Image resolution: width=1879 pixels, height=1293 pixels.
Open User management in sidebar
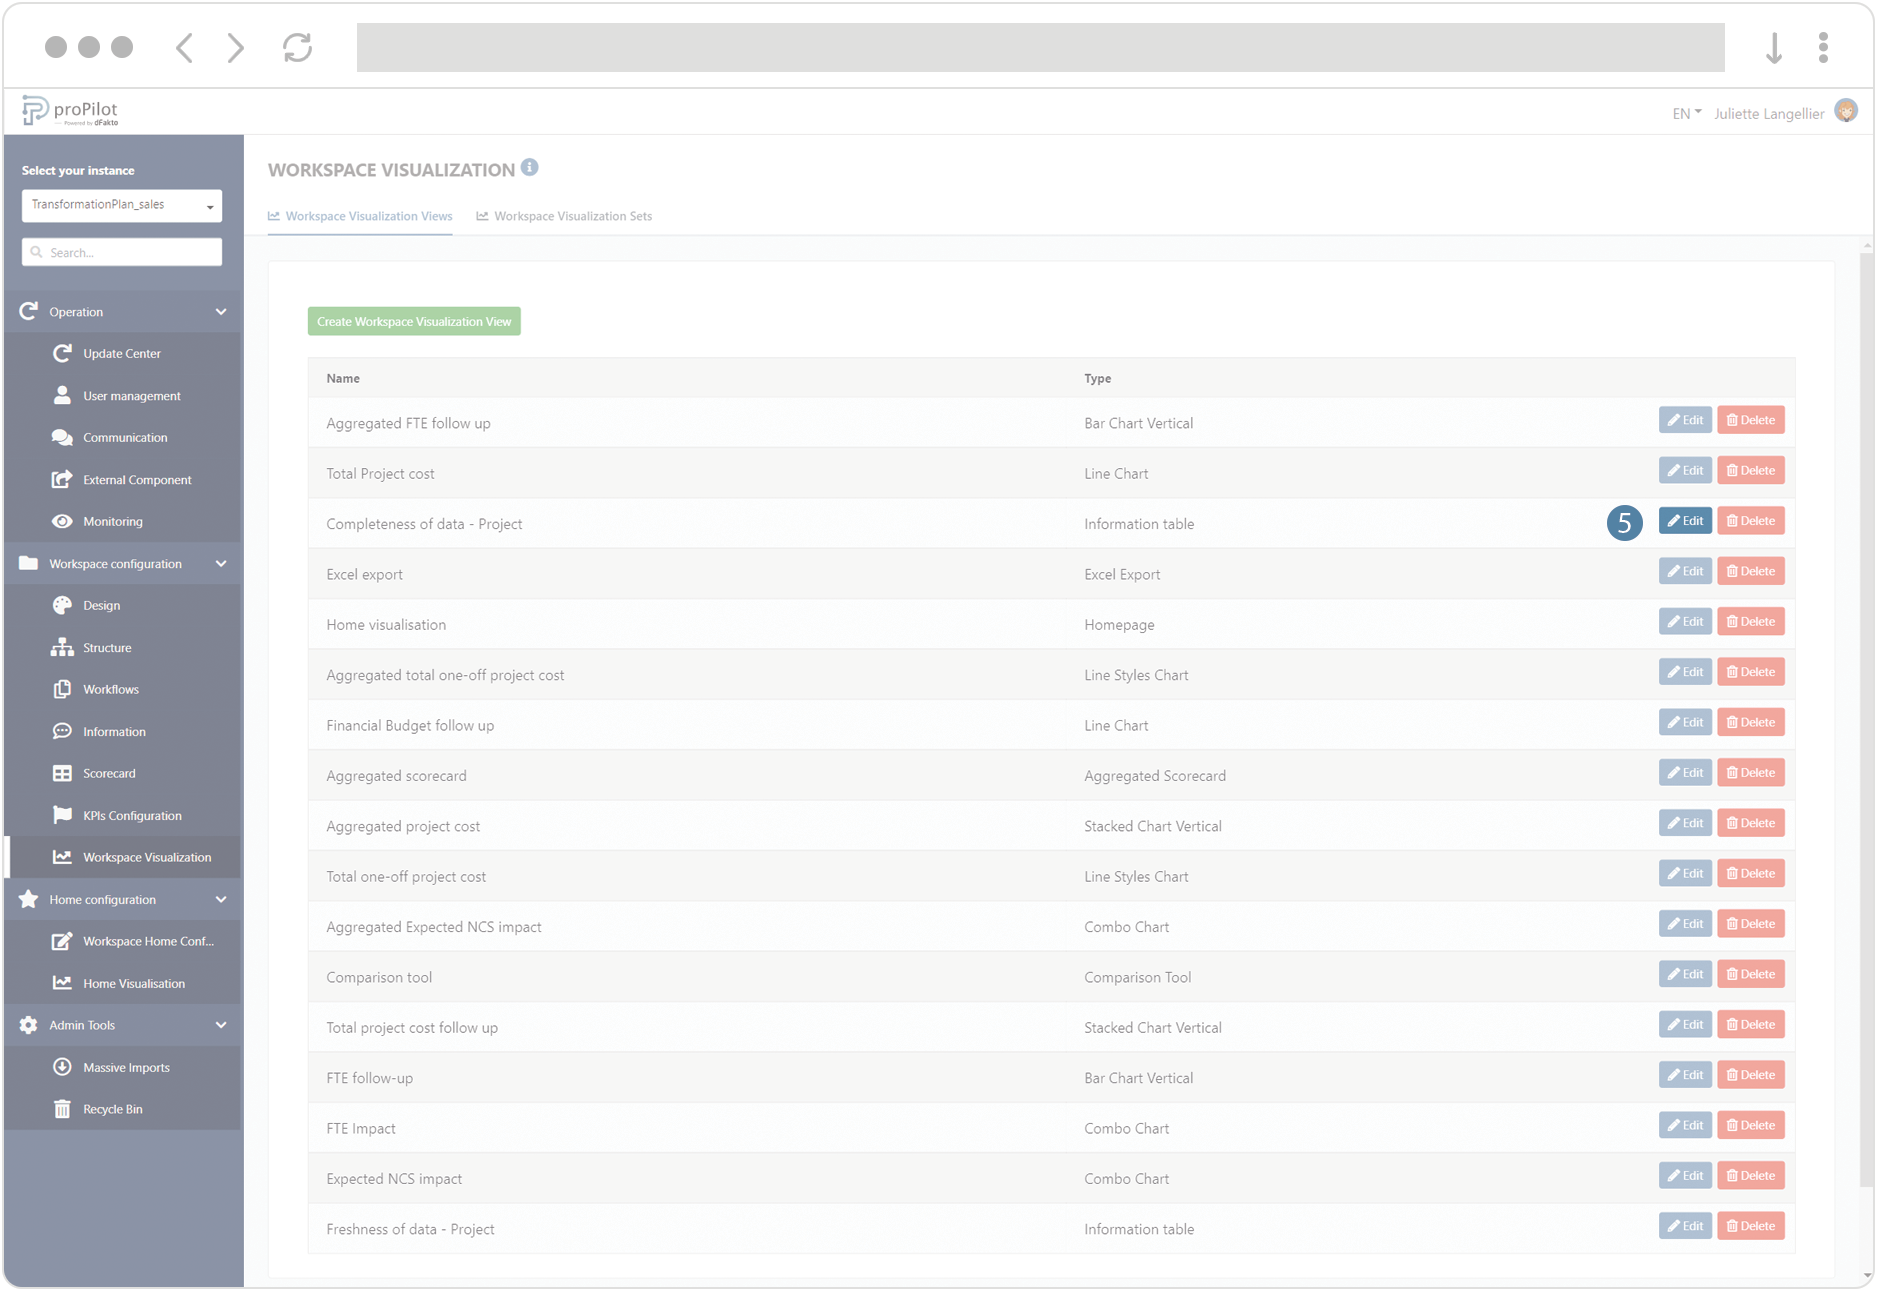[131, 395]
